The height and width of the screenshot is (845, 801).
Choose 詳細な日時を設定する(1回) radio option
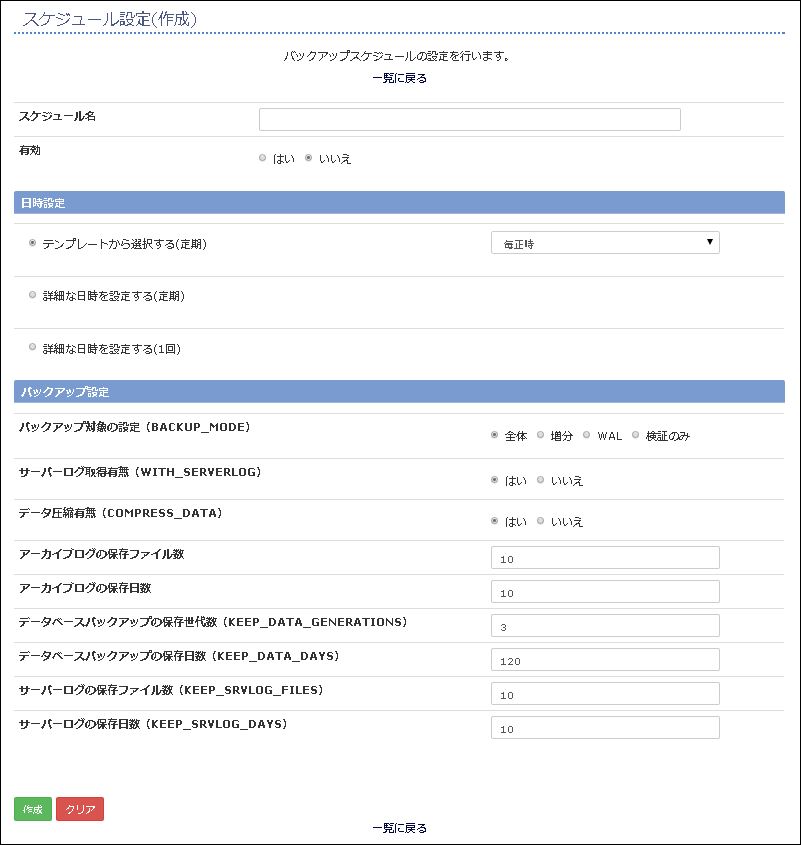[32, 347]
